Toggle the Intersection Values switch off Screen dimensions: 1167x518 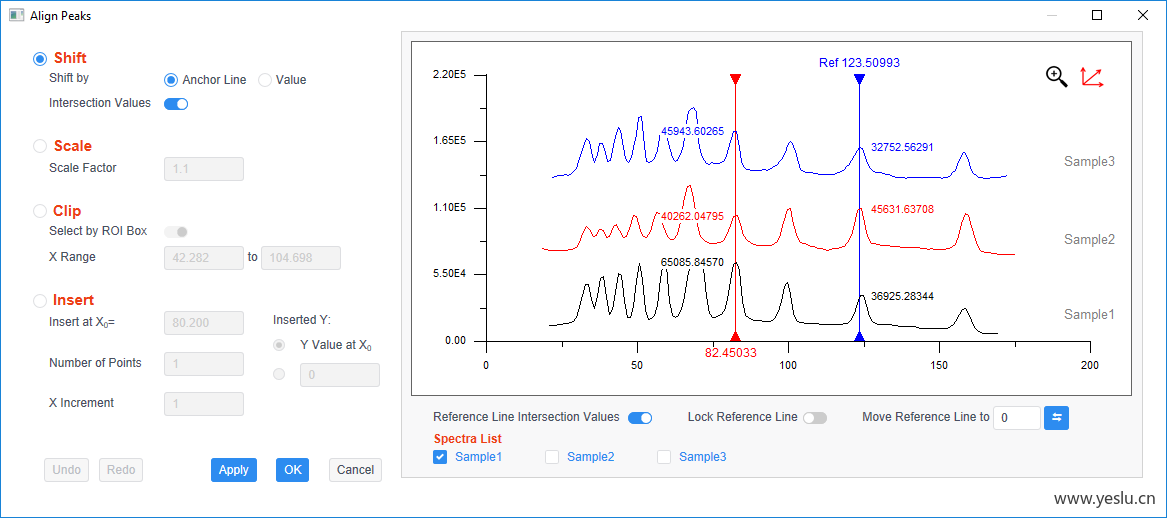point(176,103)
